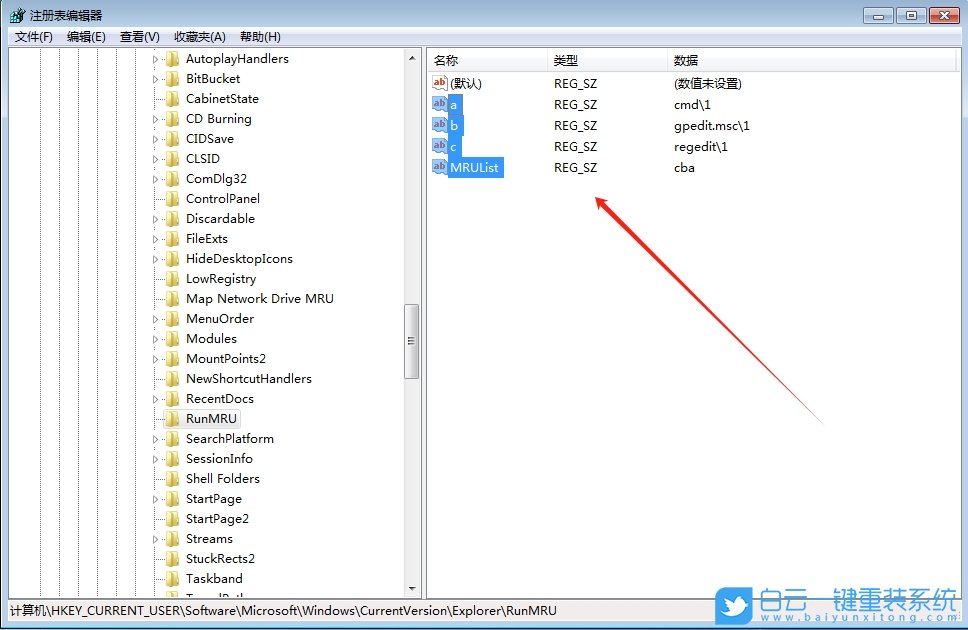Screen dimensions: 968x630
Task: Click the vertical scrollbar of the tree pane
Action: [411, 340]
